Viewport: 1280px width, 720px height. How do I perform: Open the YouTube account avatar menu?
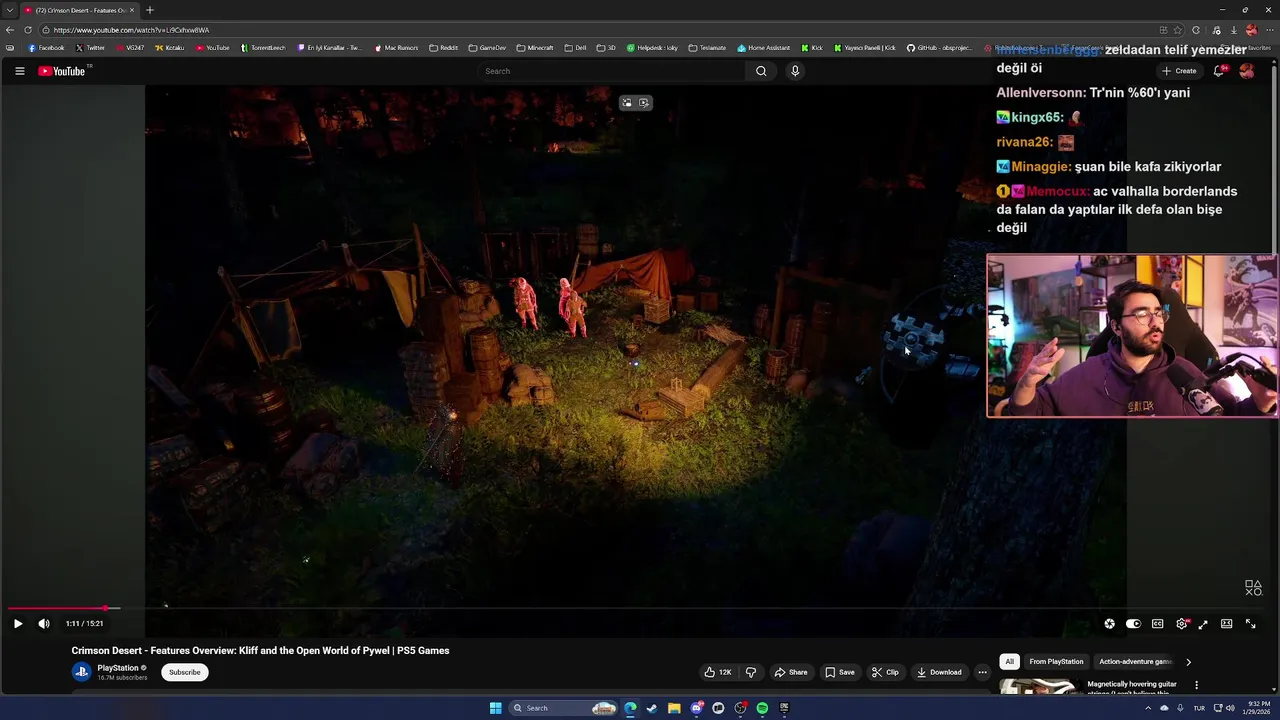[1246, 71]
